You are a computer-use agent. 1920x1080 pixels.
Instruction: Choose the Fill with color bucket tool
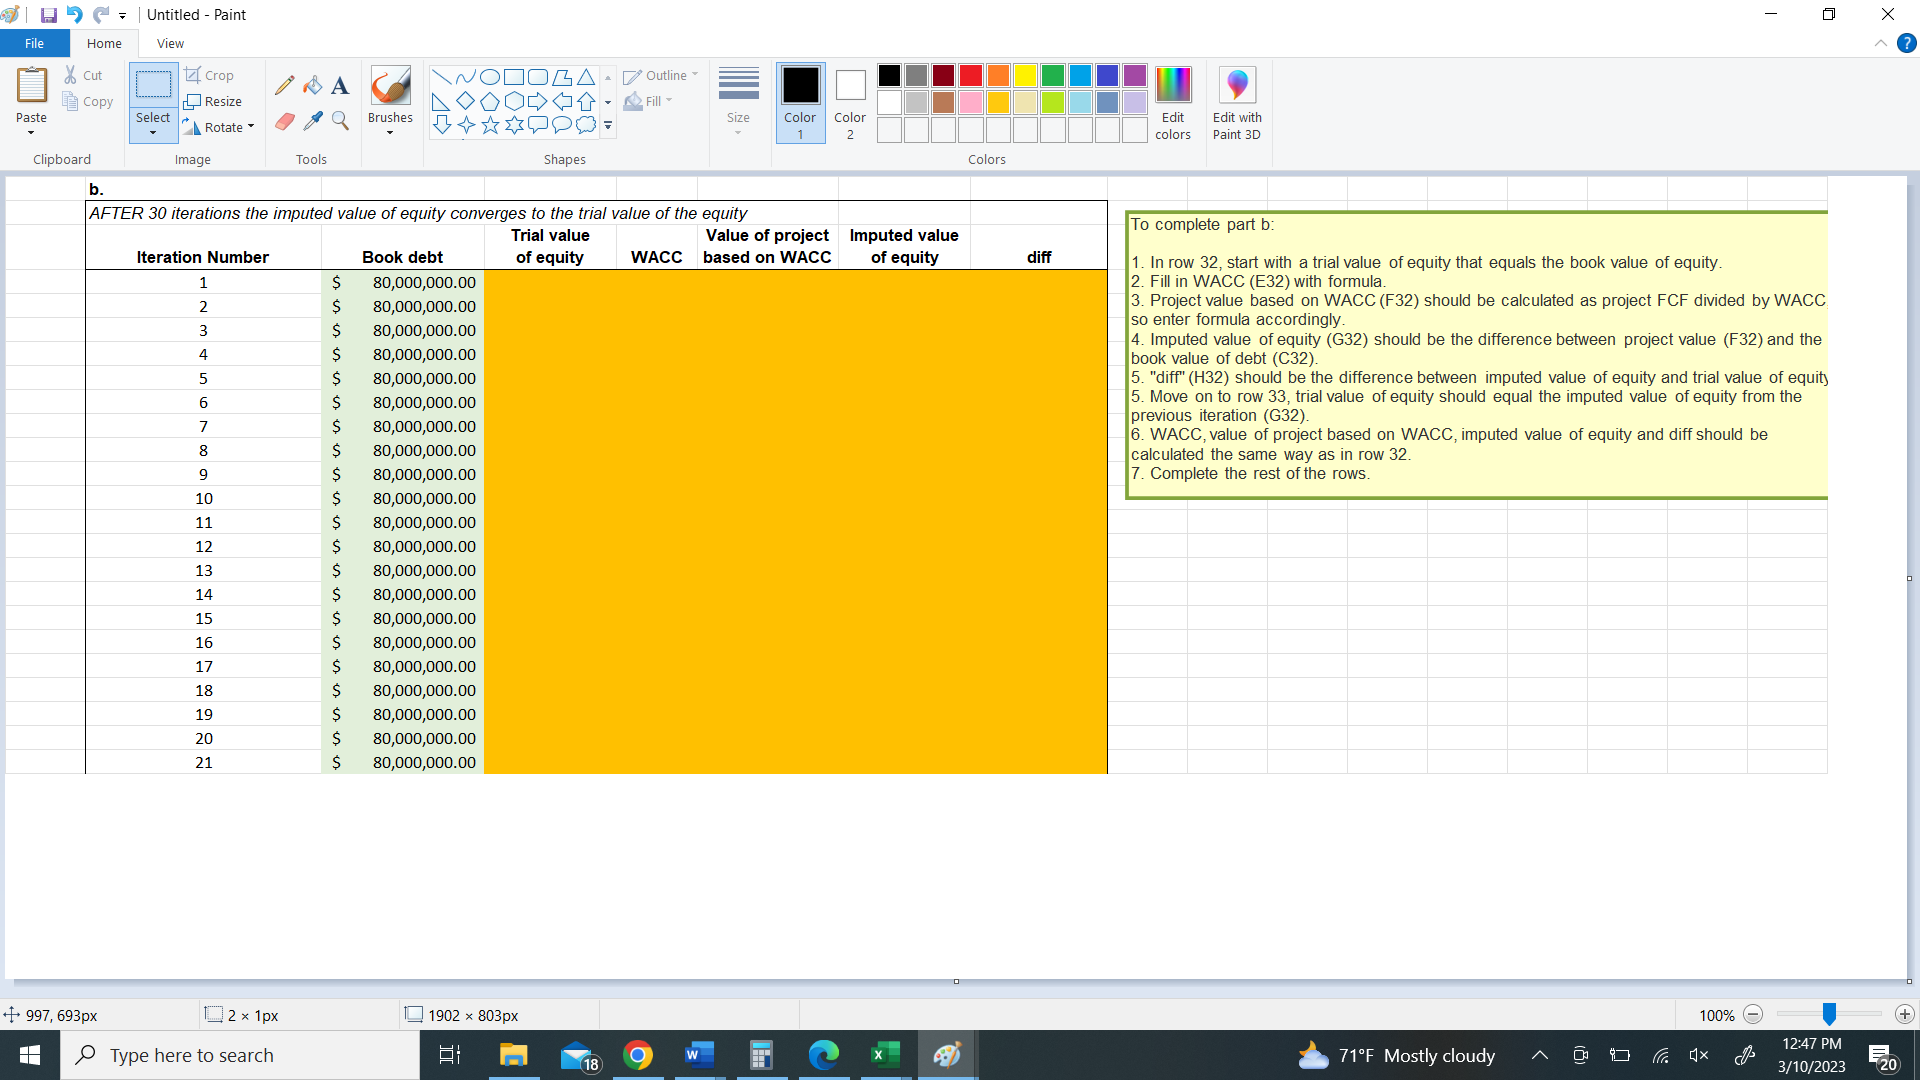pos(313,84)
